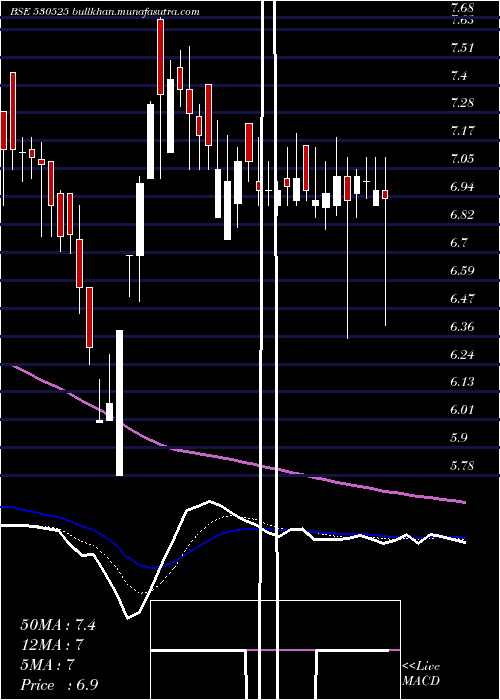Click the tallest red candle near 7.68
This screenshot has width=500, height=700.
[x=160, y=57]
